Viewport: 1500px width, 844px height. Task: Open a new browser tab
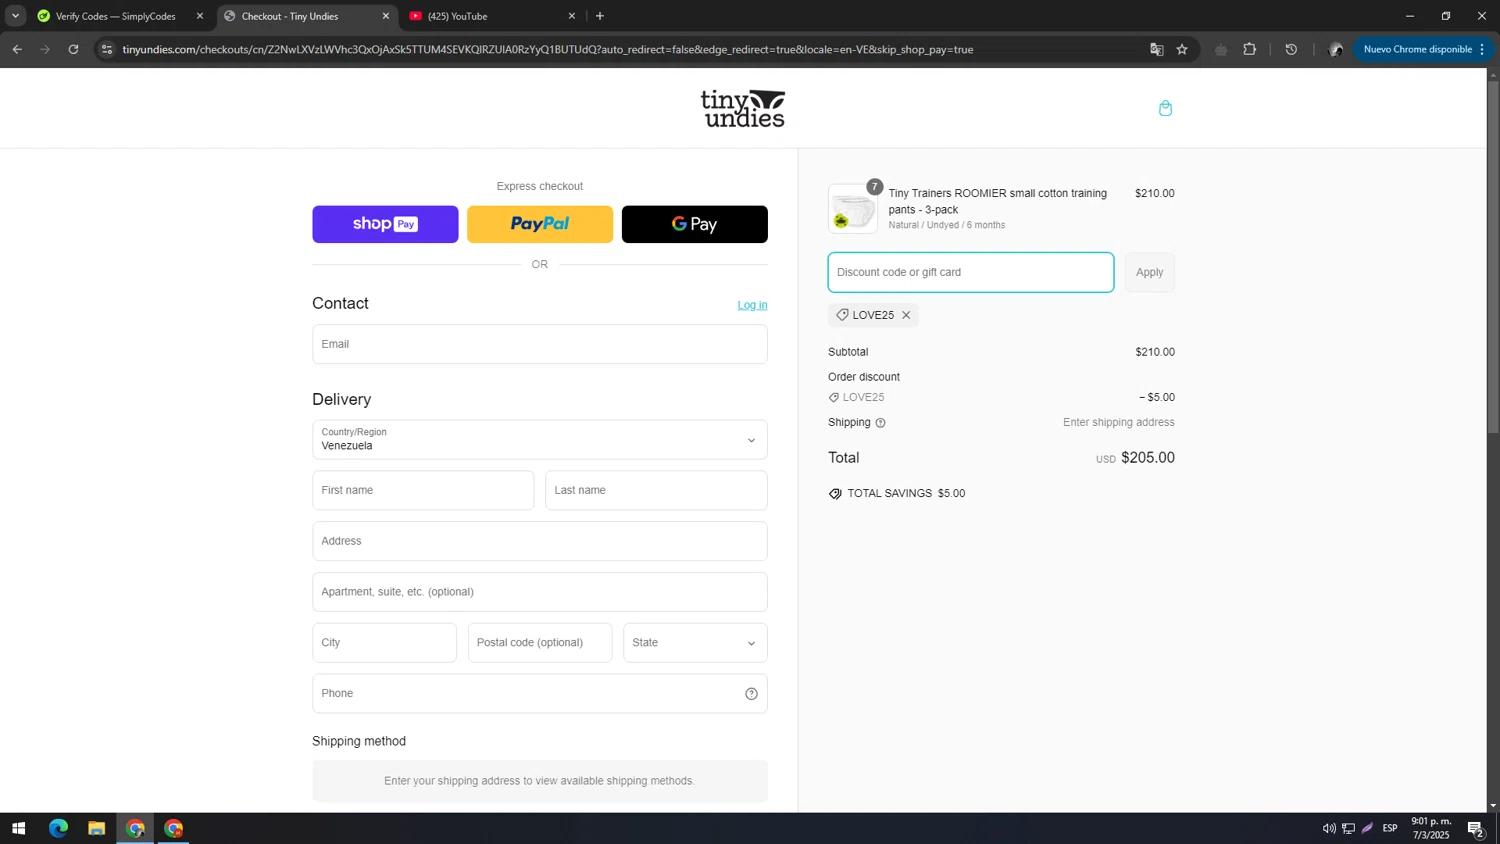pyautogui.click(x=600, y=16)
